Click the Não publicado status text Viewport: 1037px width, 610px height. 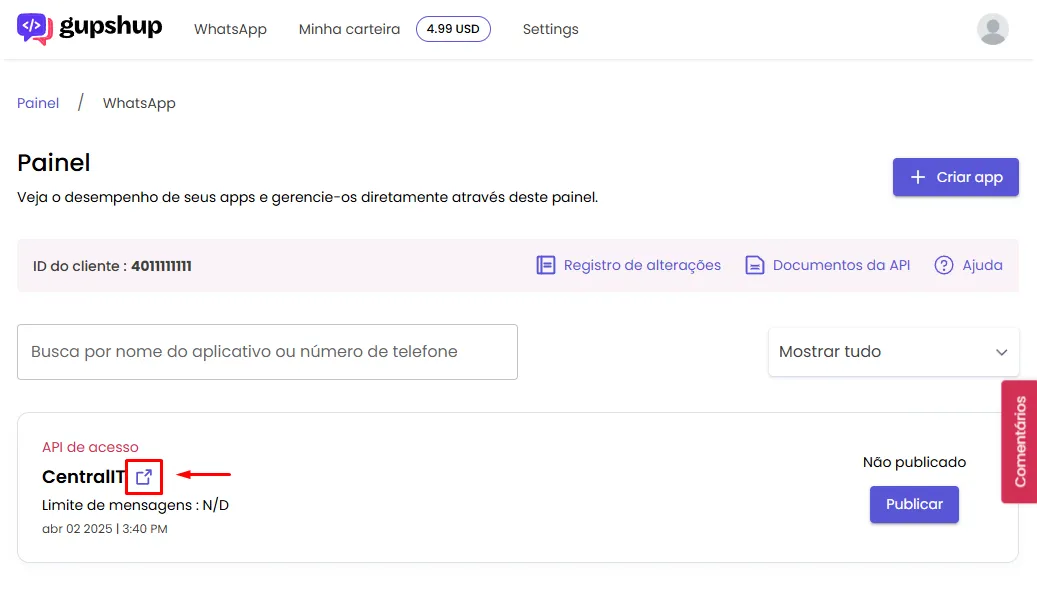click(x=914, y=462)
